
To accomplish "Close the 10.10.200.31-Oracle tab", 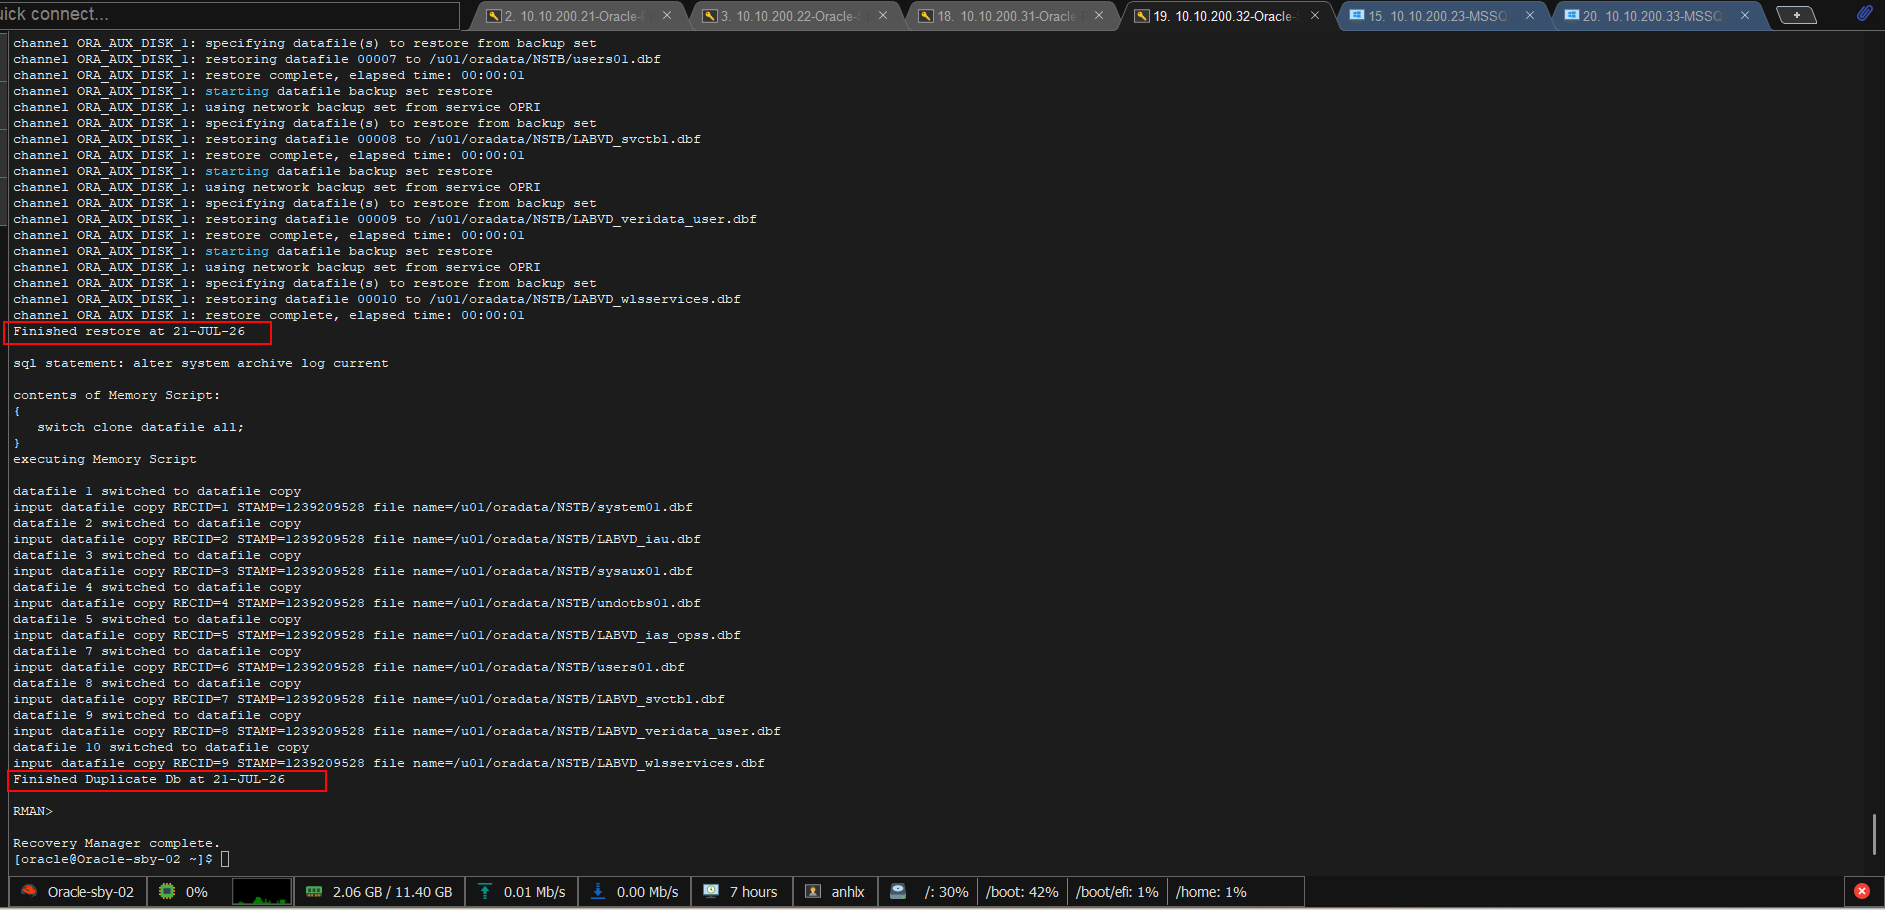I will (1099, 16).
